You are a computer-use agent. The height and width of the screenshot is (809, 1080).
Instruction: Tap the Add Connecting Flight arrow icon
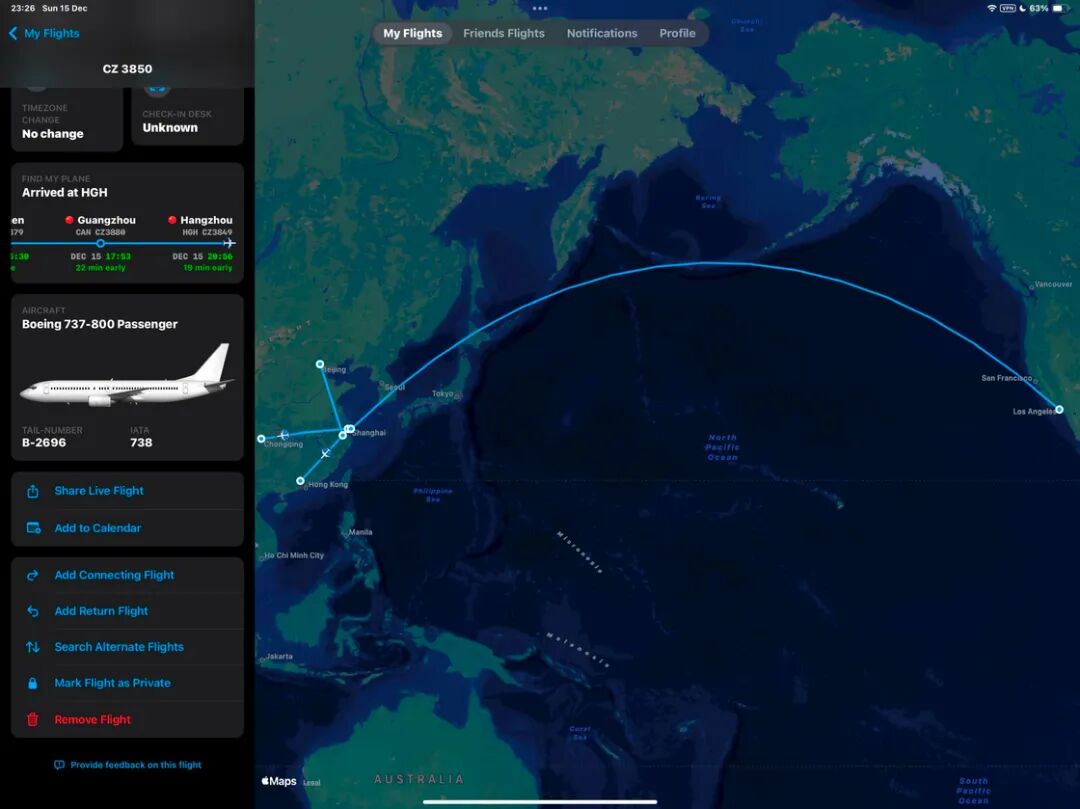32,575
